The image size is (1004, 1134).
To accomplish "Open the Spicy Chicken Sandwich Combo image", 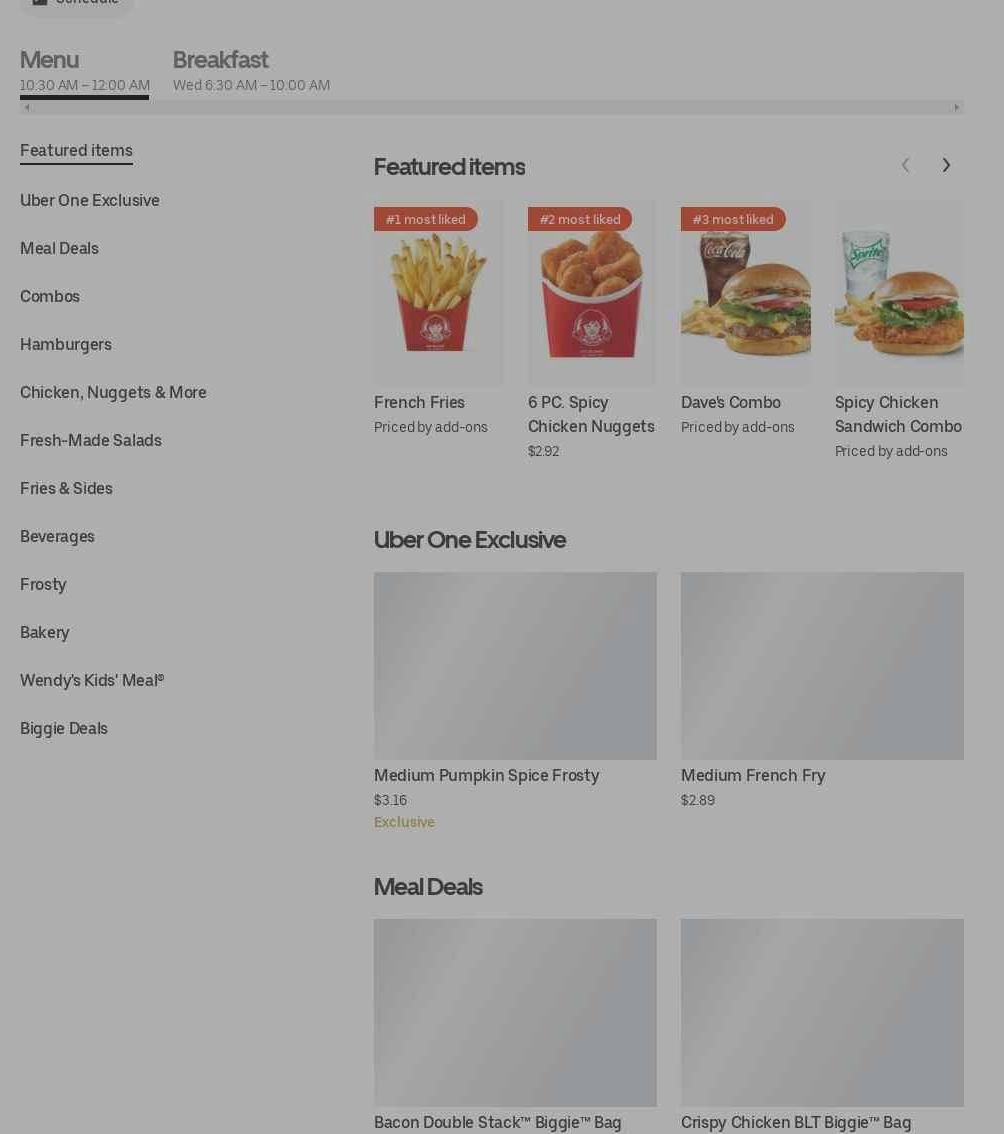I will point(899,293).
